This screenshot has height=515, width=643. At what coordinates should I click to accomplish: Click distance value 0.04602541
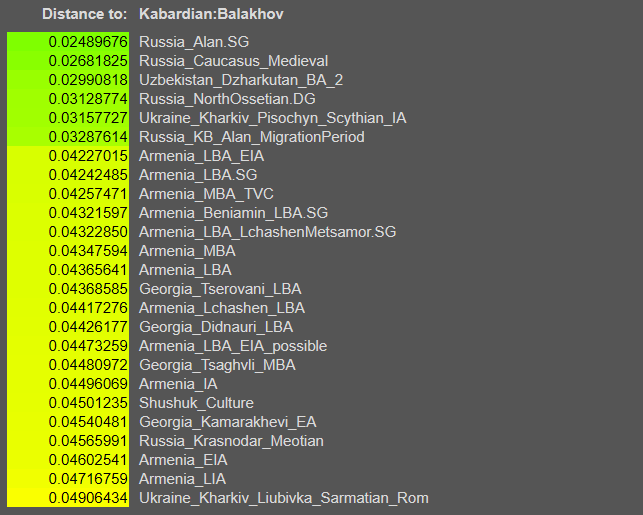point(88,460)
